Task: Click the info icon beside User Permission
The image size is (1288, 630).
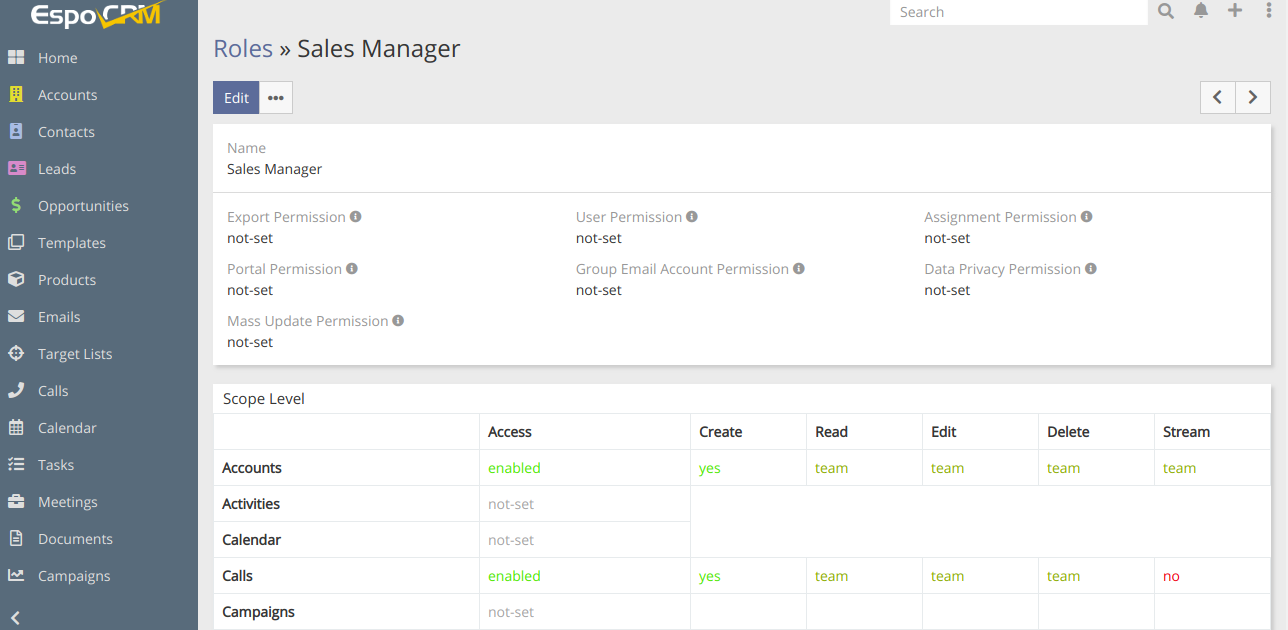Action: [x=692, y=217]
